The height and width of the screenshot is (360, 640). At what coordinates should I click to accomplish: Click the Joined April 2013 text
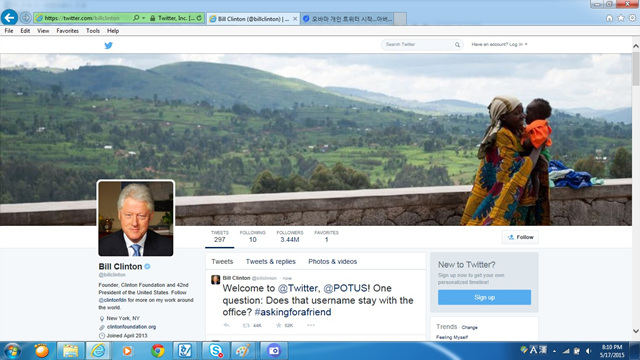pyautogui.click(x=127, y=336)
